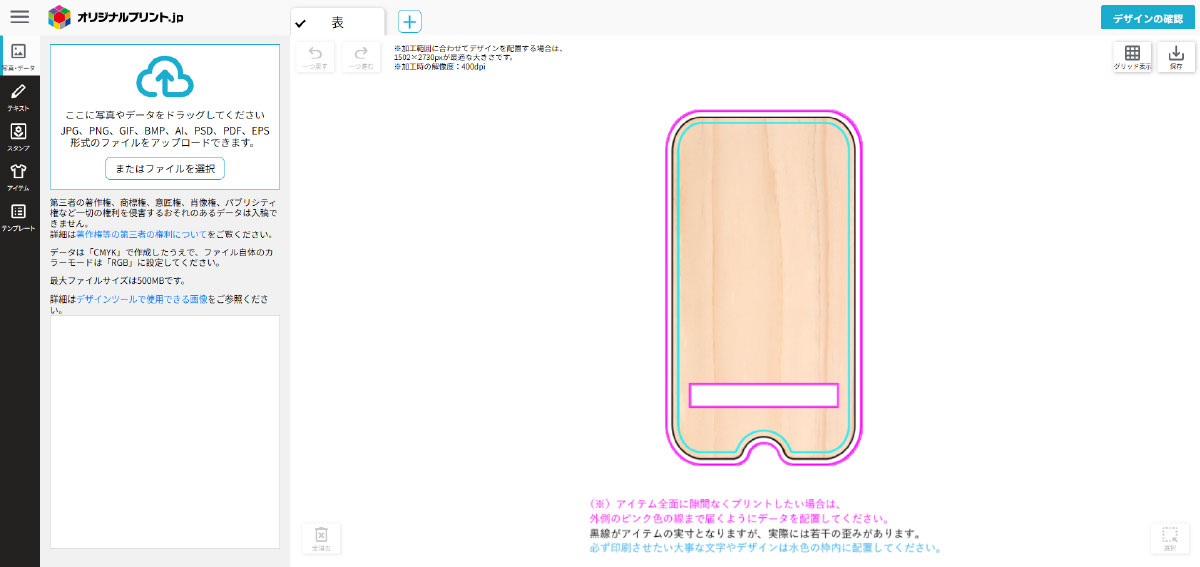This screenshot has width=1200, height=567.
Task: Click the save download icon
Action: (1176, 57)
